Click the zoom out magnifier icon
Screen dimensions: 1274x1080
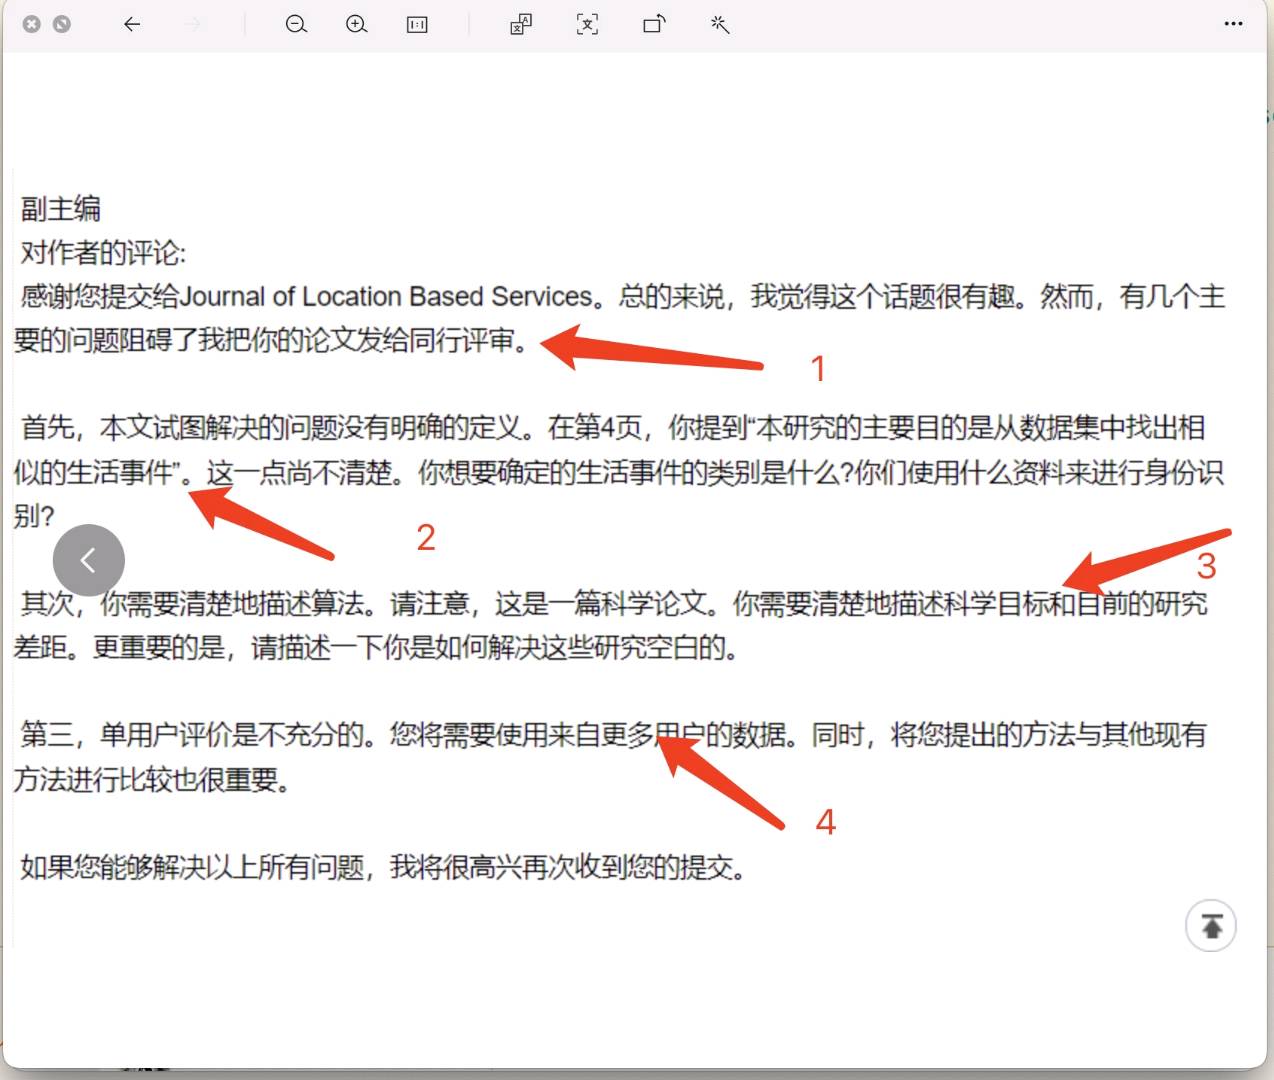click(296, 25)
